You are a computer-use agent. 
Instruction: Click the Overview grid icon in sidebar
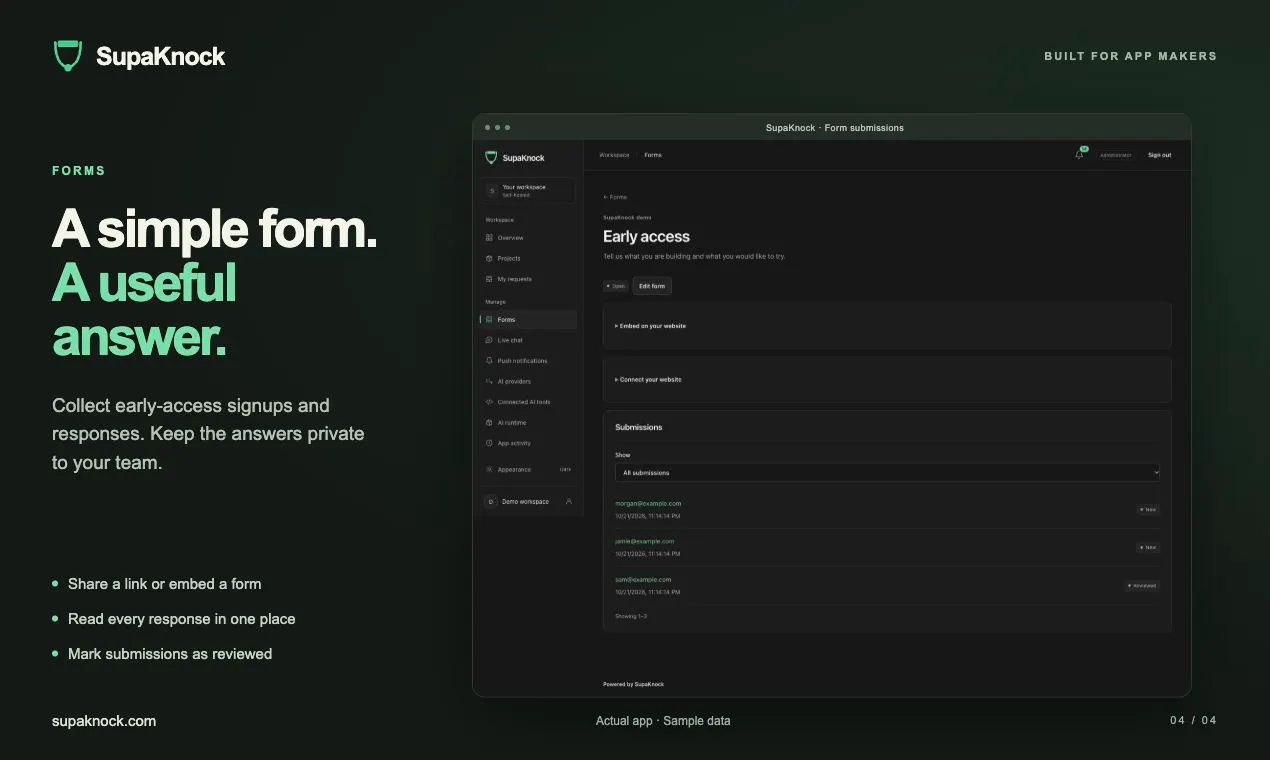489,238
